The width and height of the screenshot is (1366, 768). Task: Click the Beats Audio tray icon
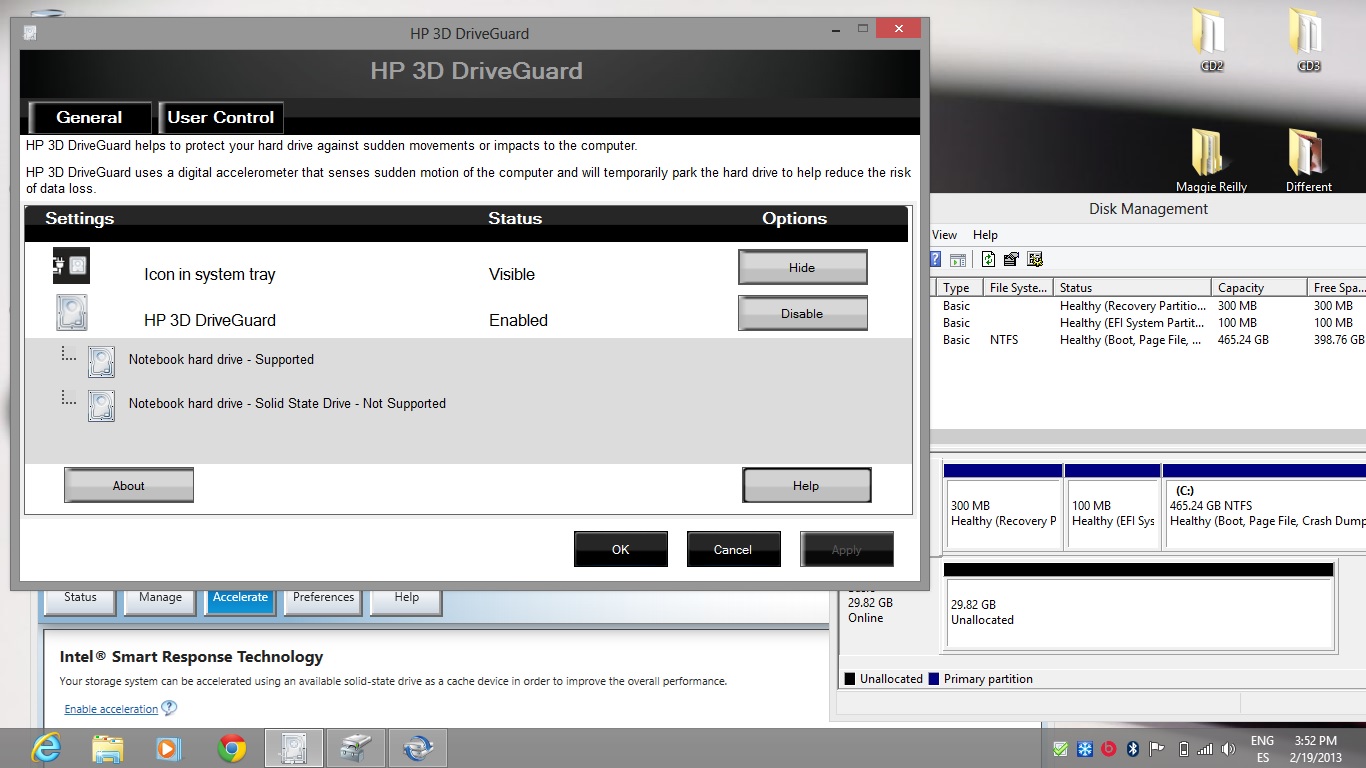point(1109,749)
